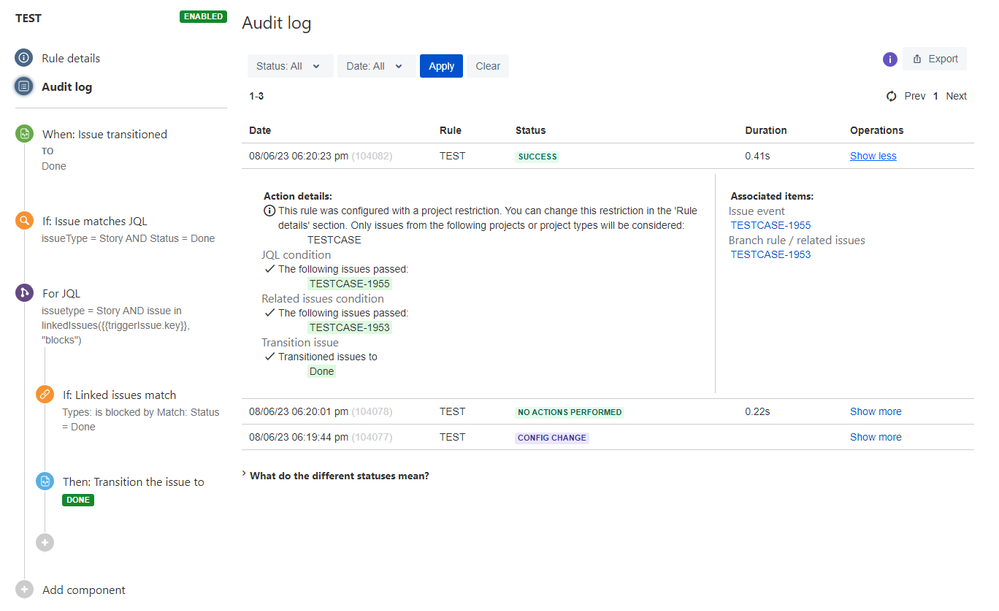999x611 pixels.
Task: Click the 08/06/23 06:20:23 pm date entry
Action: (x=298, y=156)
